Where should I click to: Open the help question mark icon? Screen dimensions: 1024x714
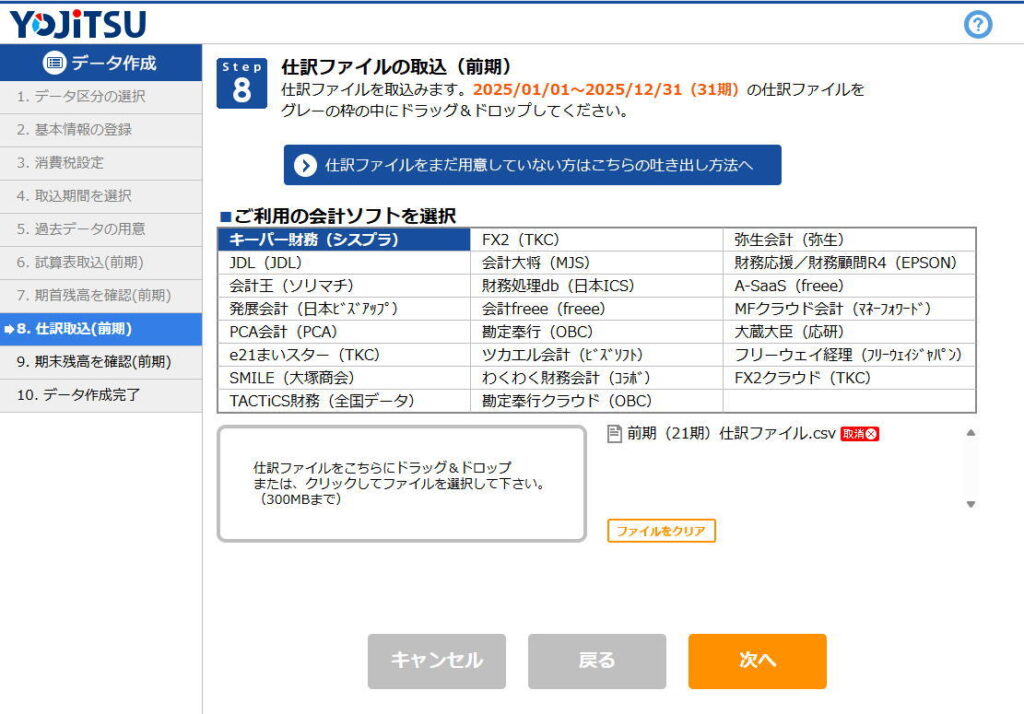(x=977, y=25)
